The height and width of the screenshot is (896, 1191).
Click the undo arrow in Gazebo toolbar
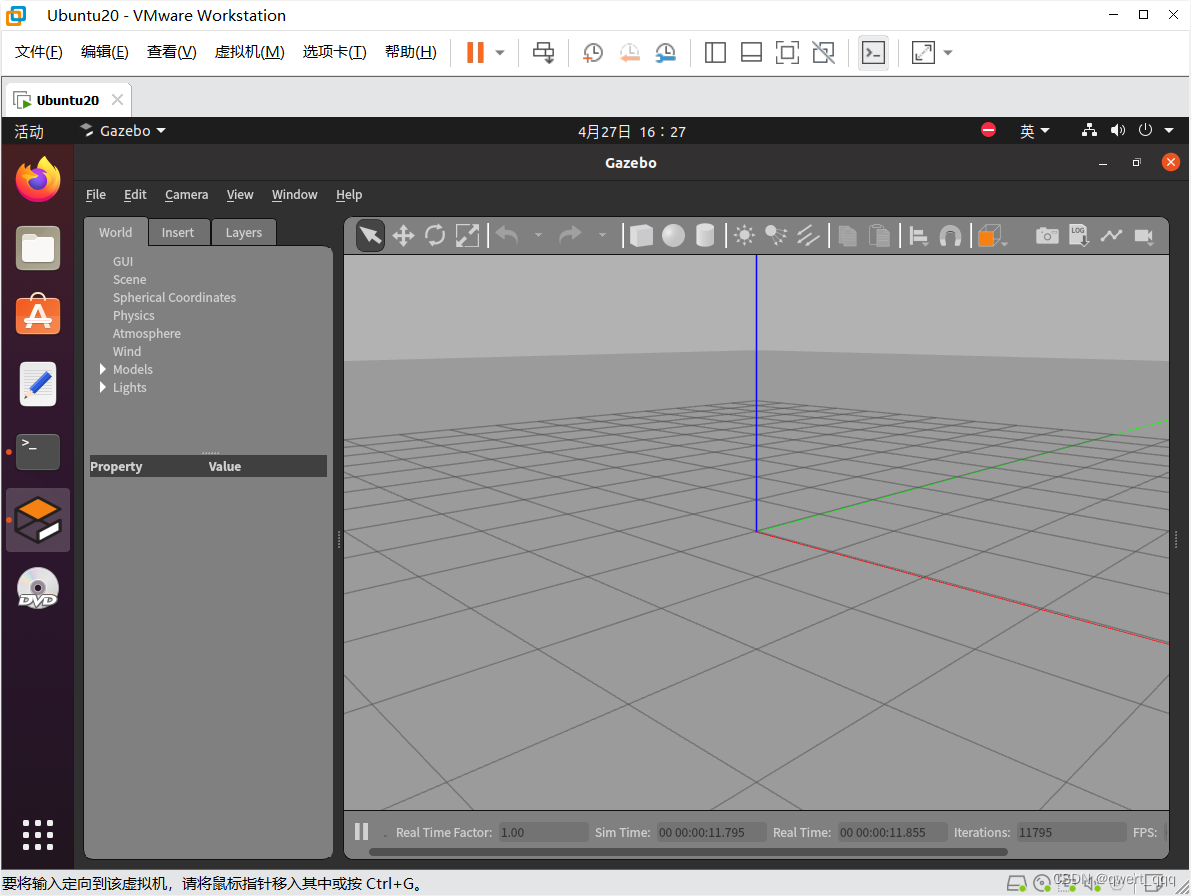click(x=507, y=235)
